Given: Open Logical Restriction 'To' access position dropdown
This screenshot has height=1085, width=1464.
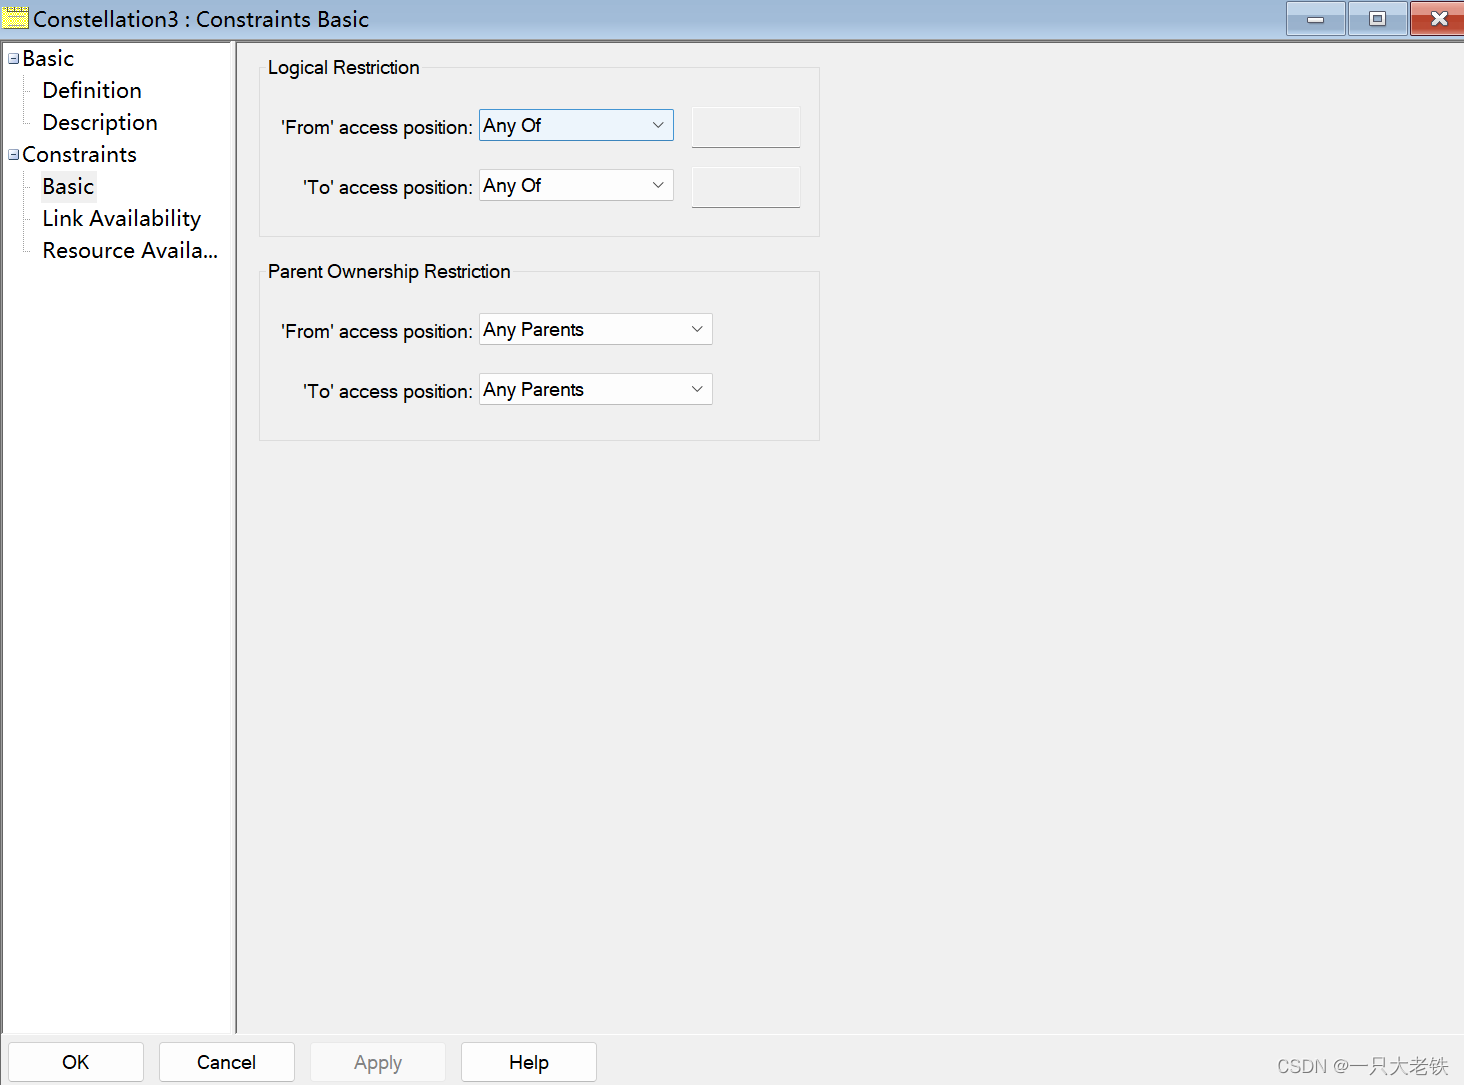Looking at the screenshot, I should (576, 185).
